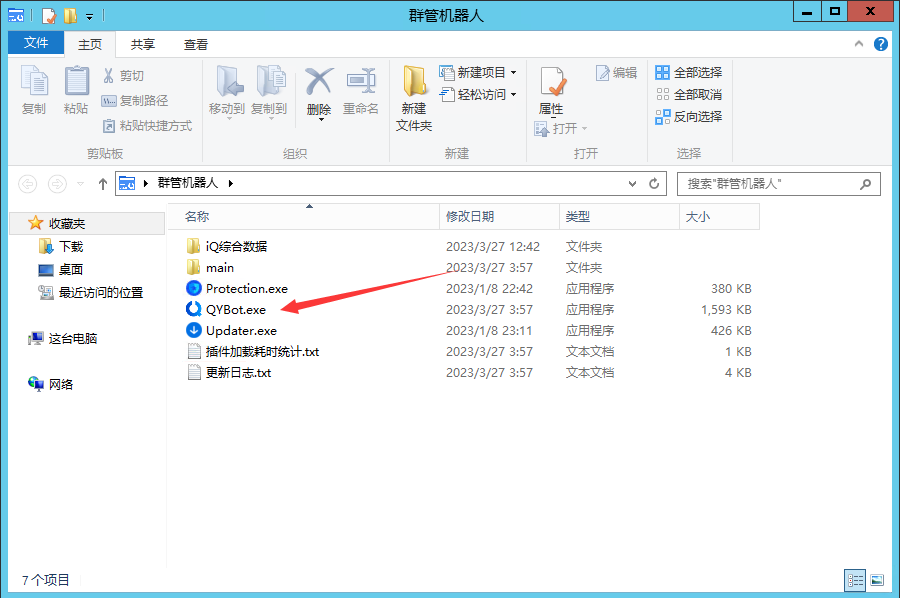The height and width of the screenshot is (598, 900).
Task: Click Quick Access properties icon in title bar
Action: coord(49,15)
